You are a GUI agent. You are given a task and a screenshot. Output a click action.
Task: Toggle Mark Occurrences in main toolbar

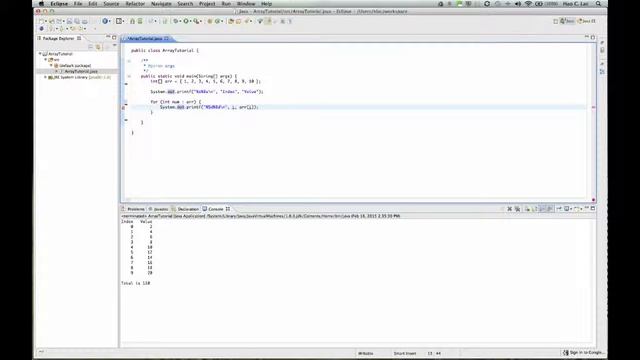[268, 21]
